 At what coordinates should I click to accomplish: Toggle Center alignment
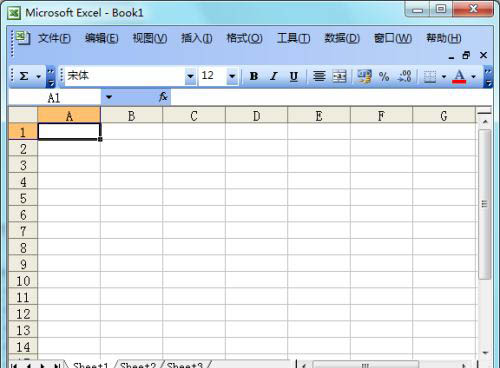coord(319,76)
